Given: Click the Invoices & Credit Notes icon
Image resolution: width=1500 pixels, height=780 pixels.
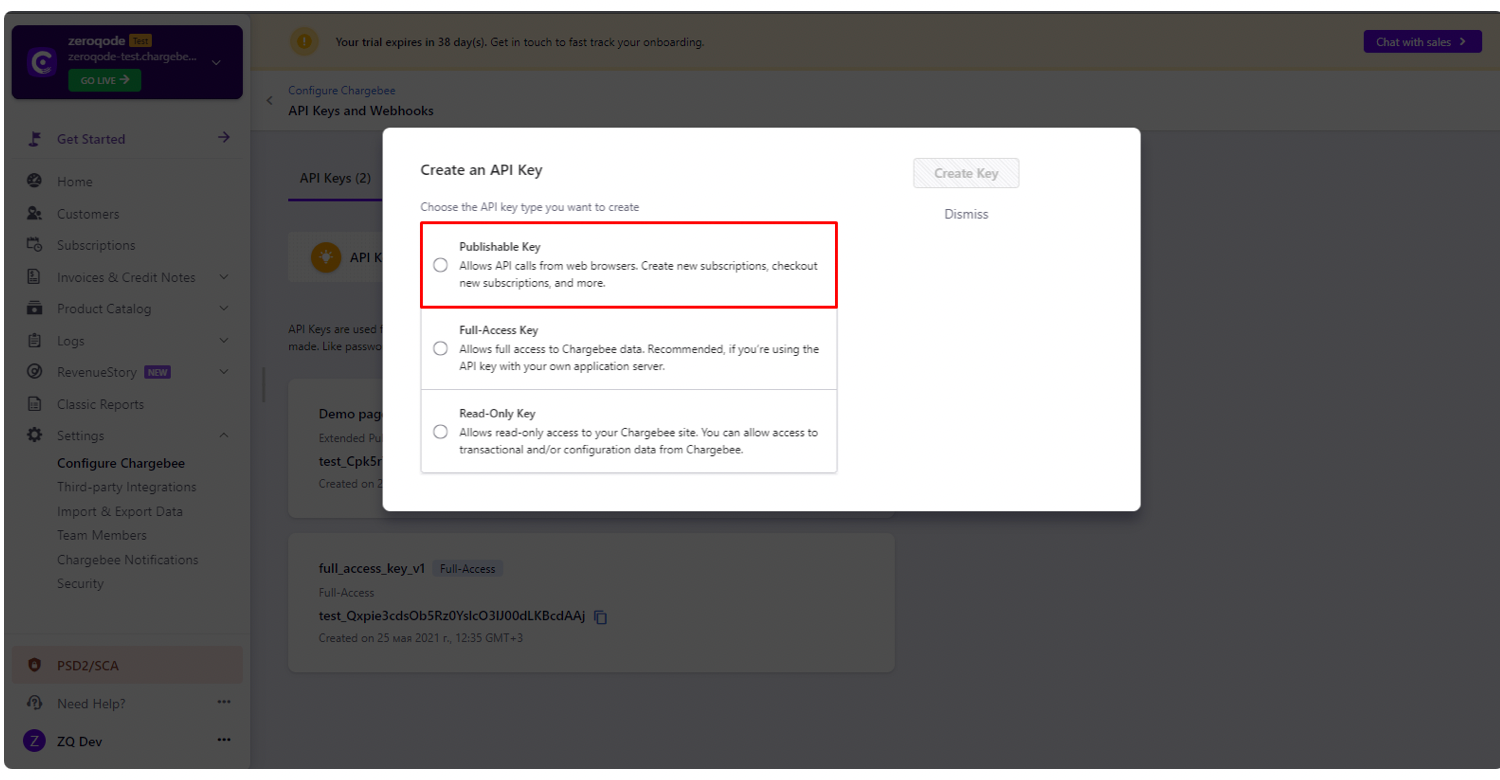Looking at the screenshot, I should coord(35,277).
